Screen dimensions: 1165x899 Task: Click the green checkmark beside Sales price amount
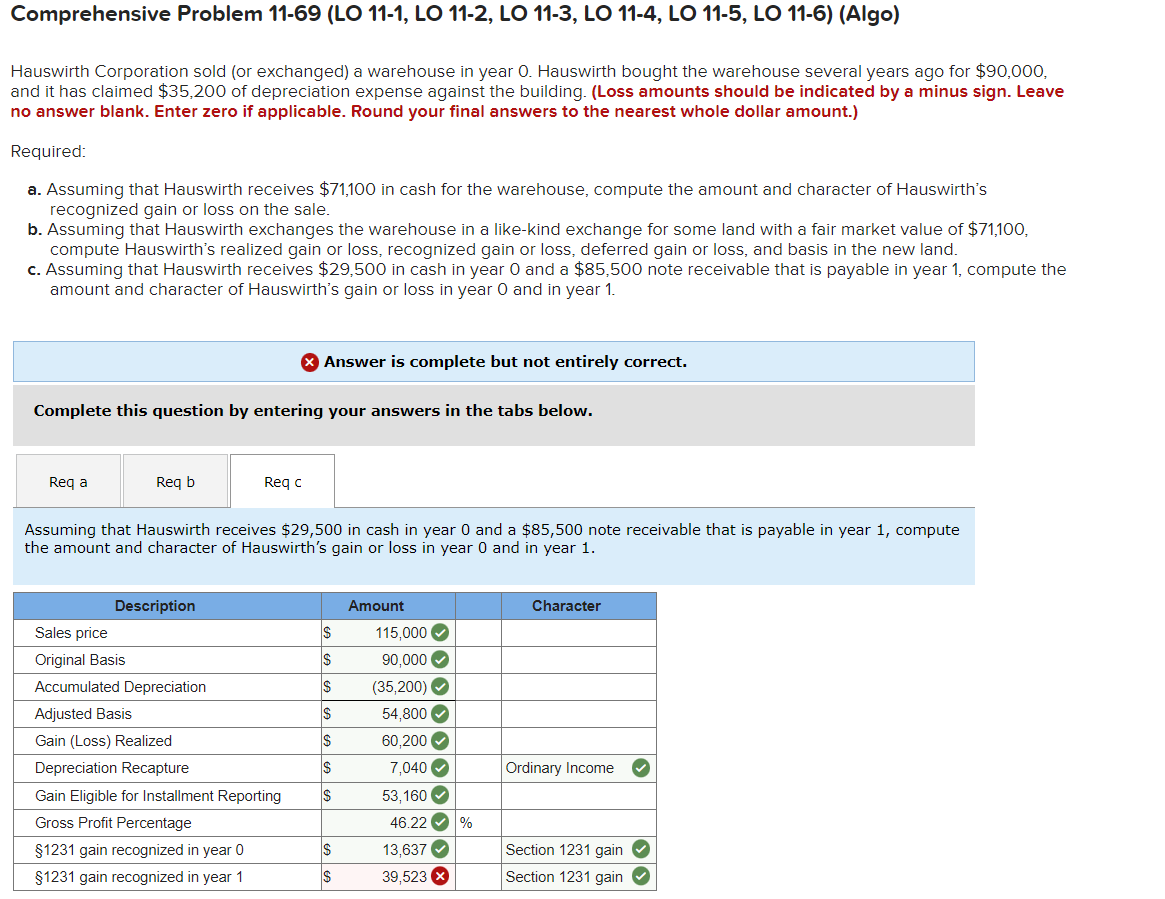(442, 633)
